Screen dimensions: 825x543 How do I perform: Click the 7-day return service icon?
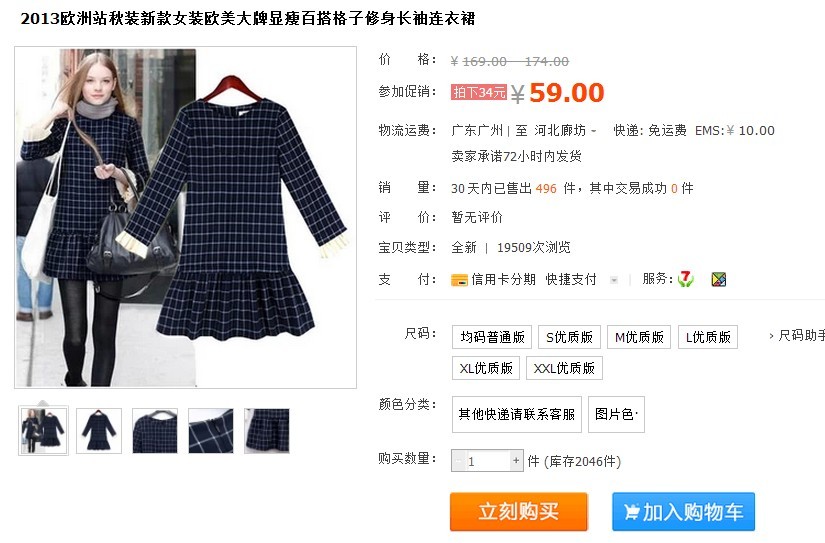[685, 279]
